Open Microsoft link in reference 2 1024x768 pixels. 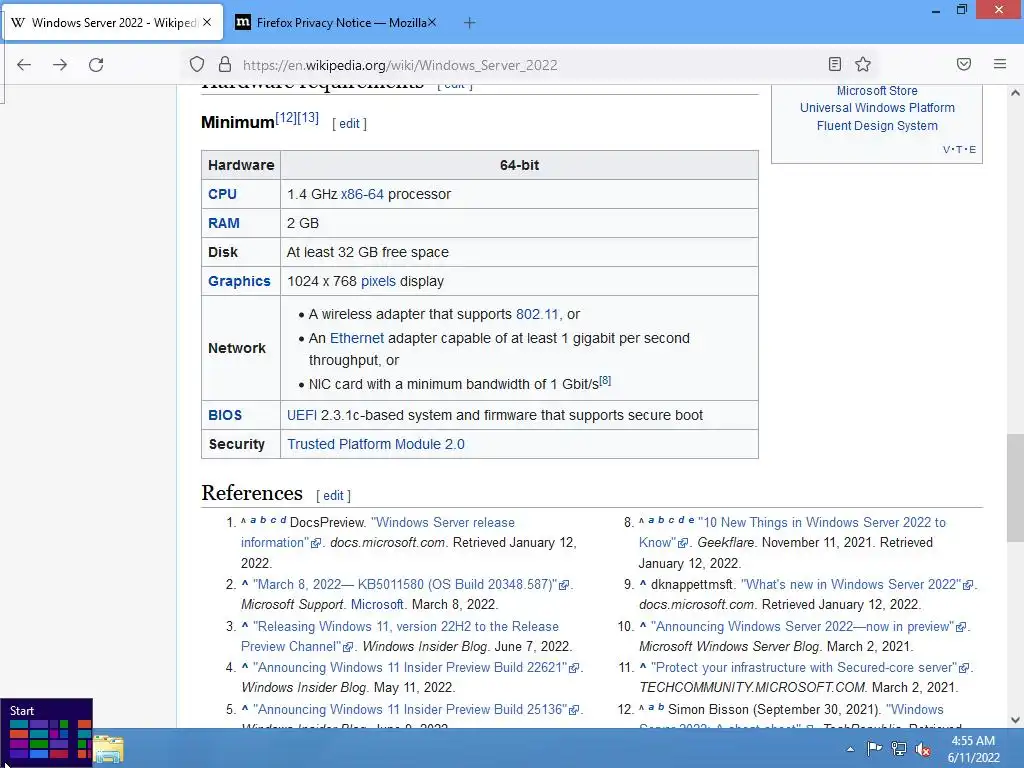coord(377,605)
